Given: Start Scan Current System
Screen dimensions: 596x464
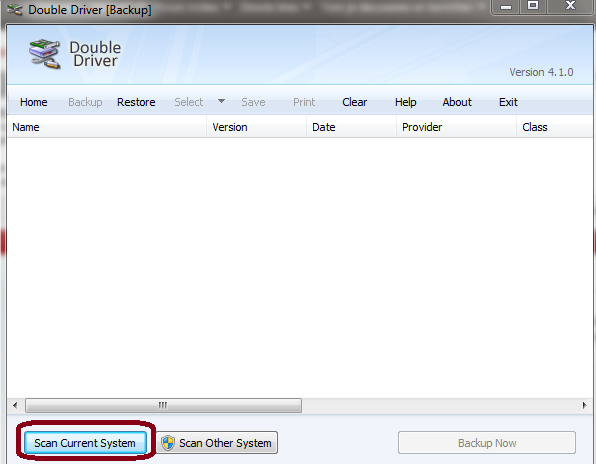Looking at the screenshot, I should point(85,443).
